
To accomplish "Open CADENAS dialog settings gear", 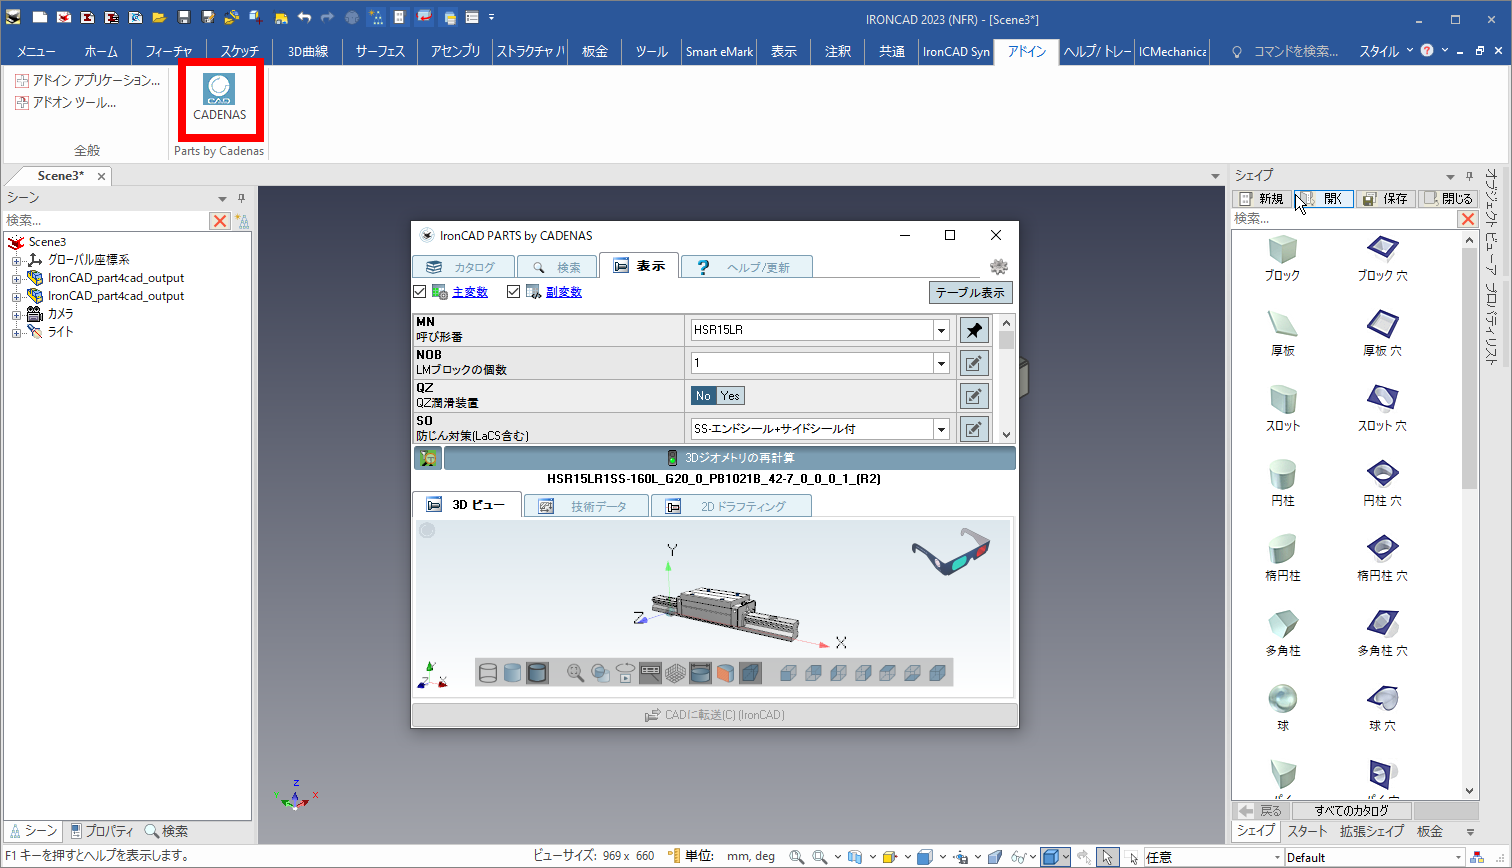I will (x=998, y=266).
